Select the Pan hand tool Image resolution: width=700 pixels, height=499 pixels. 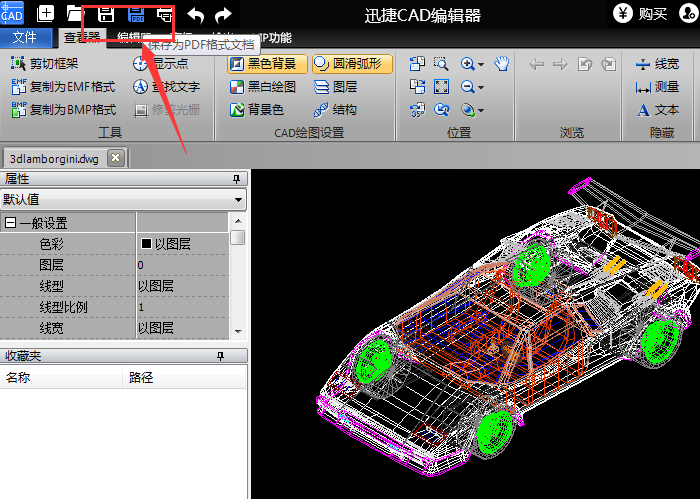(x=502, y=64)
